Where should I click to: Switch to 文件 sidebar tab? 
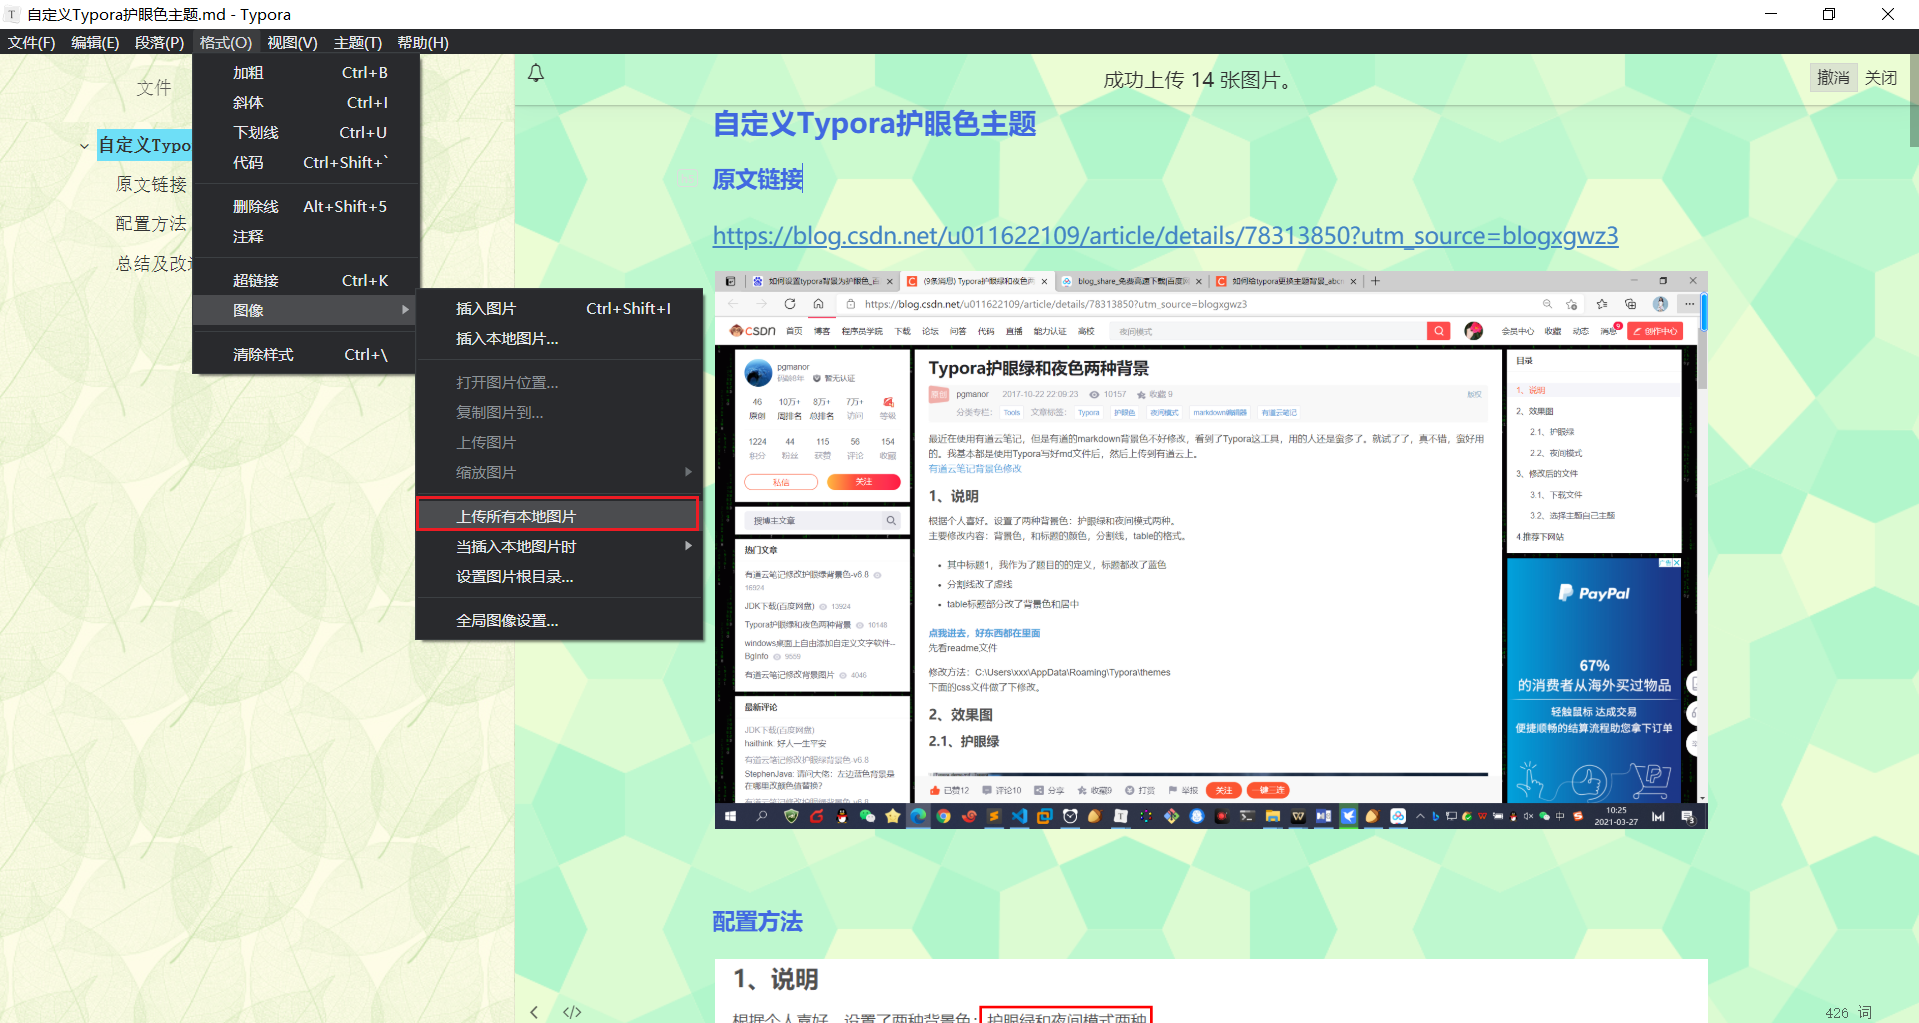coord(154,88)
